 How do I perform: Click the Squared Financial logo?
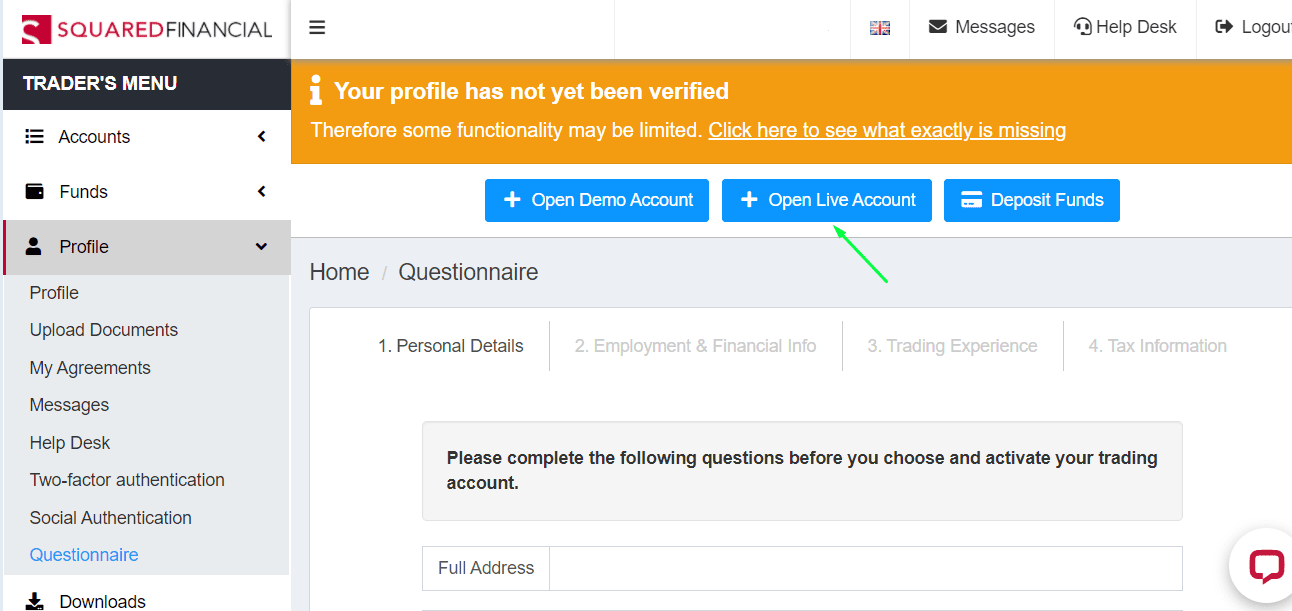[x=147, y=29]
